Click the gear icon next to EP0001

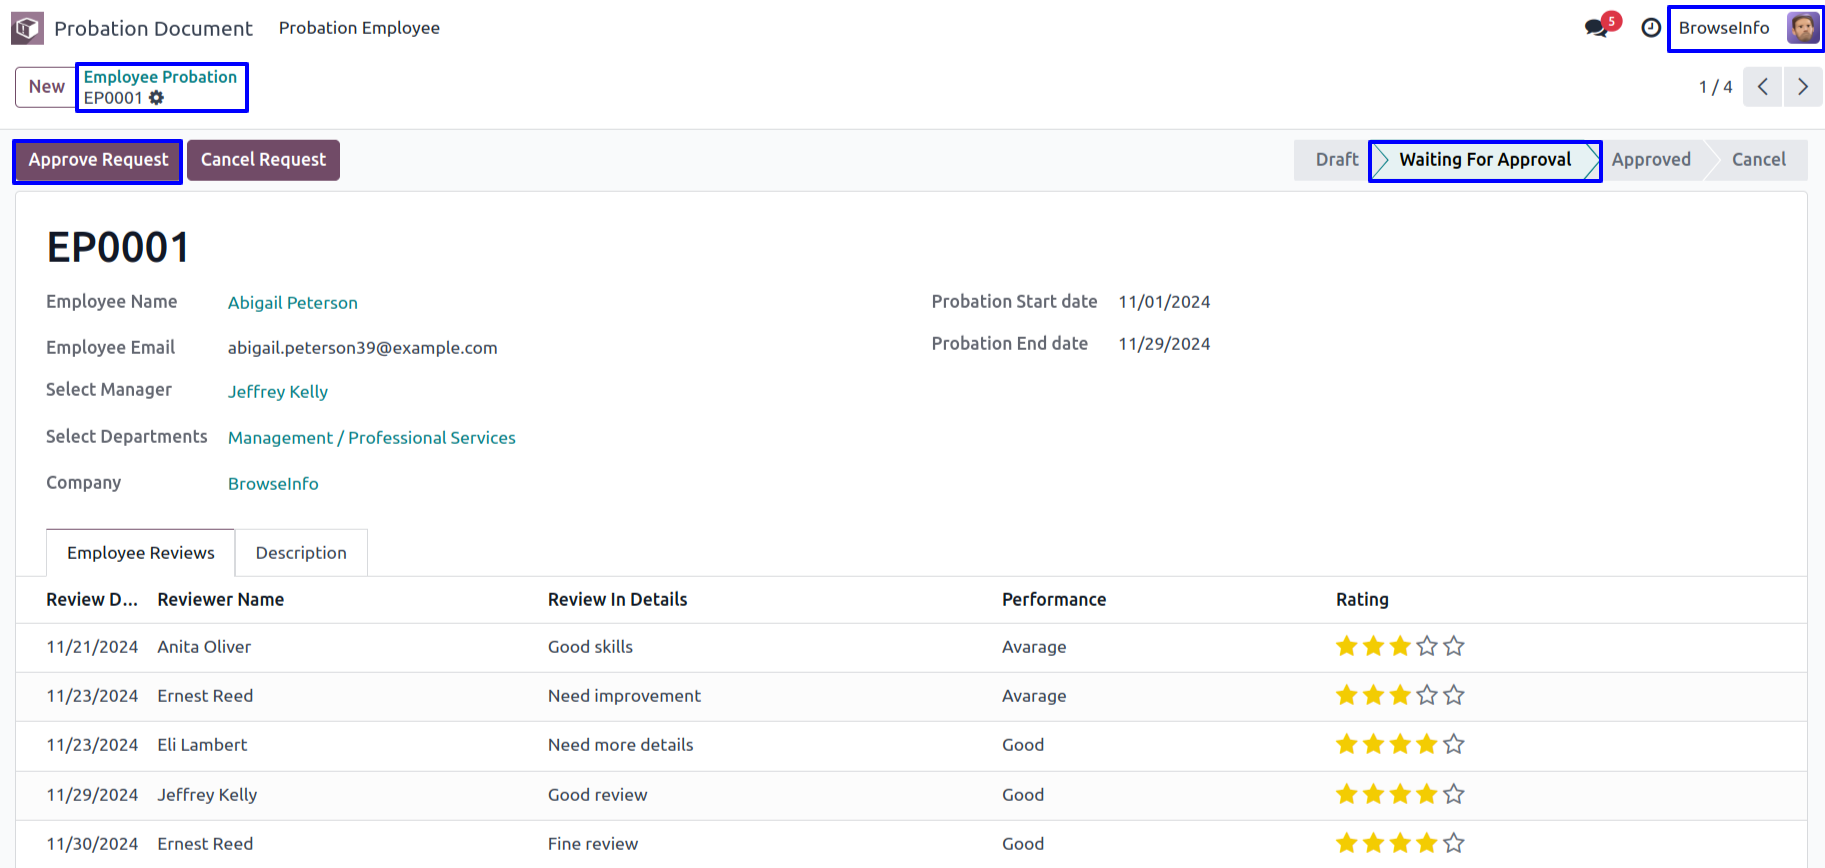pos(157,98)
